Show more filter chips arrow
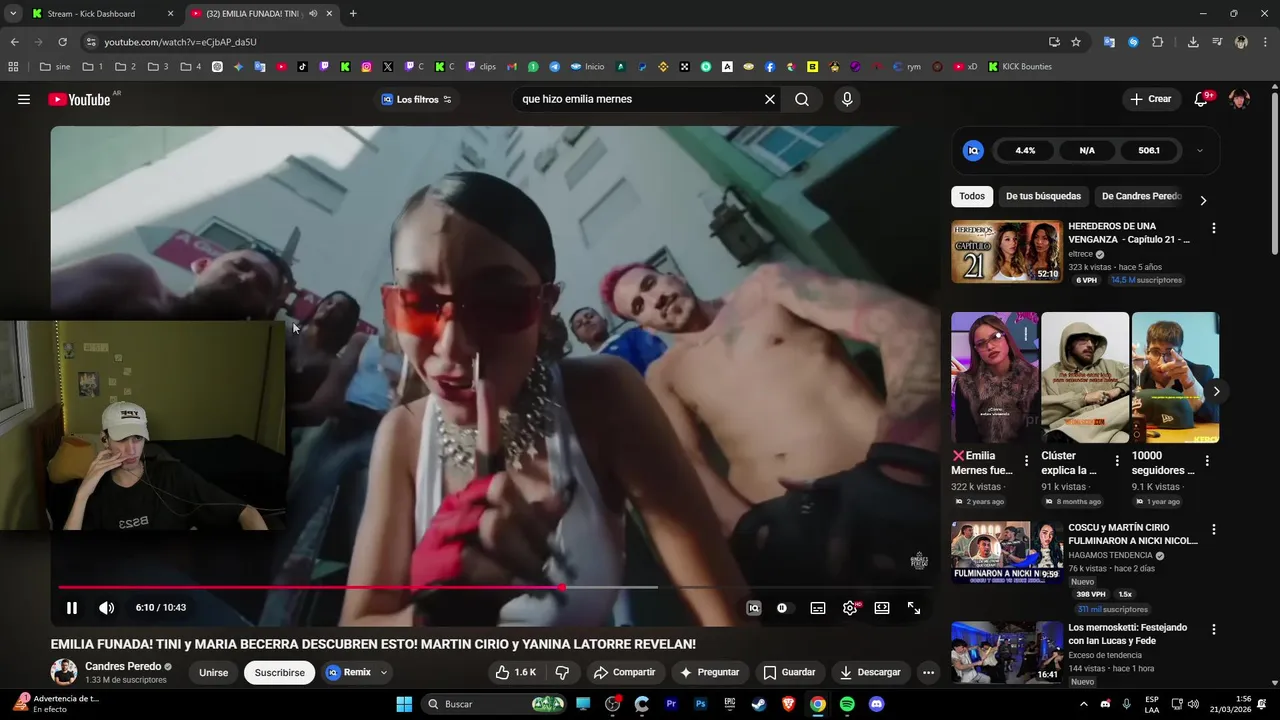Viewport: 1280px width, 720px height. coord(1203,200)
